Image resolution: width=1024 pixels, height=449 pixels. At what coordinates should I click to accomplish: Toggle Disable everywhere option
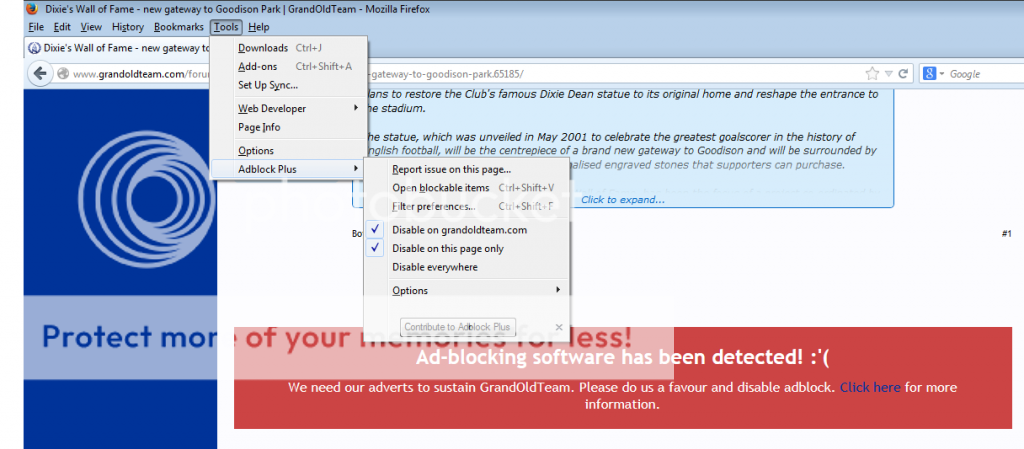pyautogui.click(x=466, y=267)
